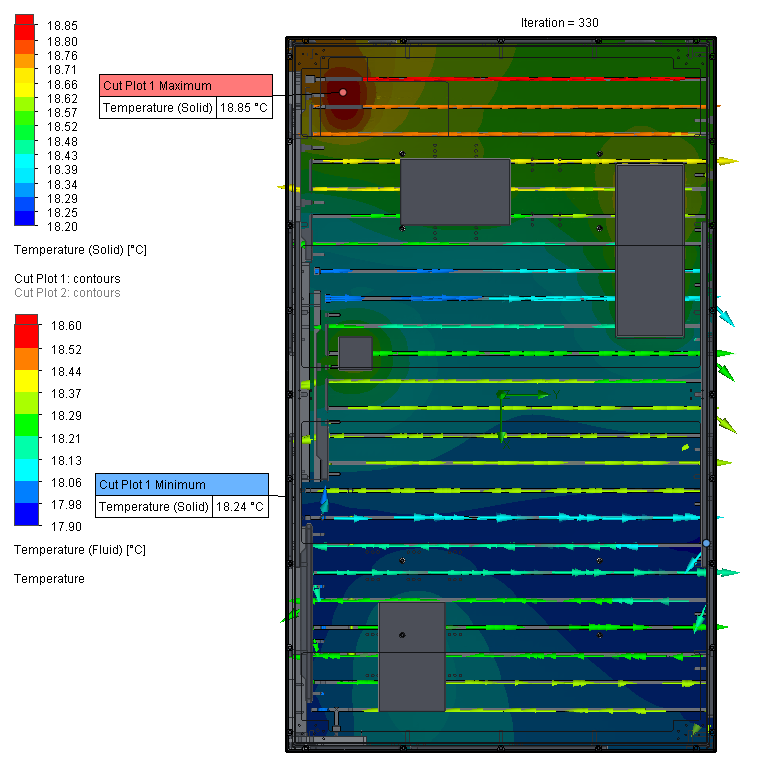Screen dimensions: 767x773
Task: Click the red top of solid temperature color bar
Action: pos(25,24)
